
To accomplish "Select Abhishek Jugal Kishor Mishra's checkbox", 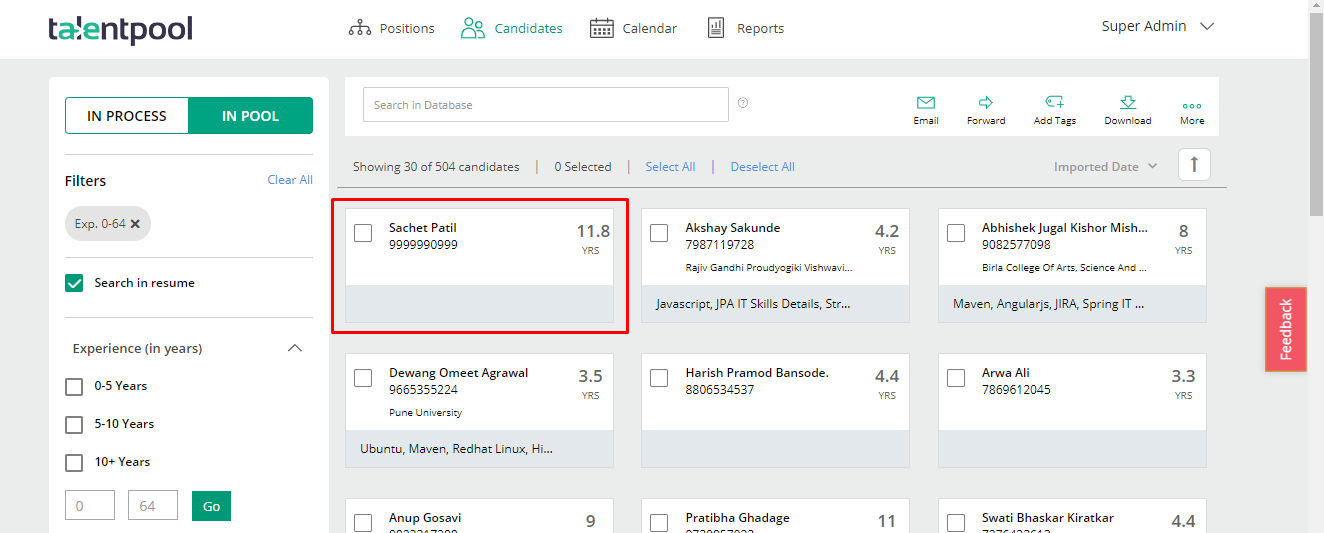I will pyautogui.click(x=956, y=233).
